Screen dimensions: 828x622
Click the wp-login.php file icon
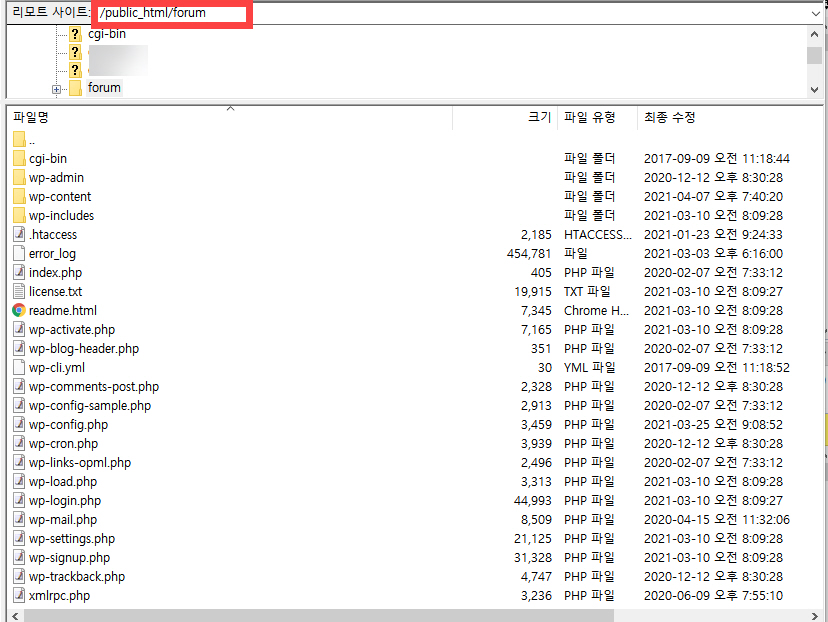coord(19,500)
